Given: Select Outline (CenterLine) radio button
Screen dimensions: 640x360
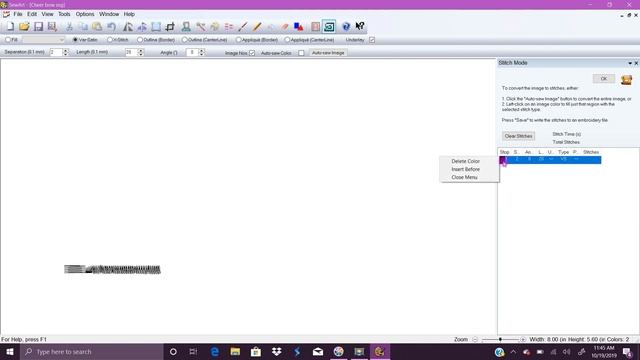Looking at the screenshot, I should [184, 40].
